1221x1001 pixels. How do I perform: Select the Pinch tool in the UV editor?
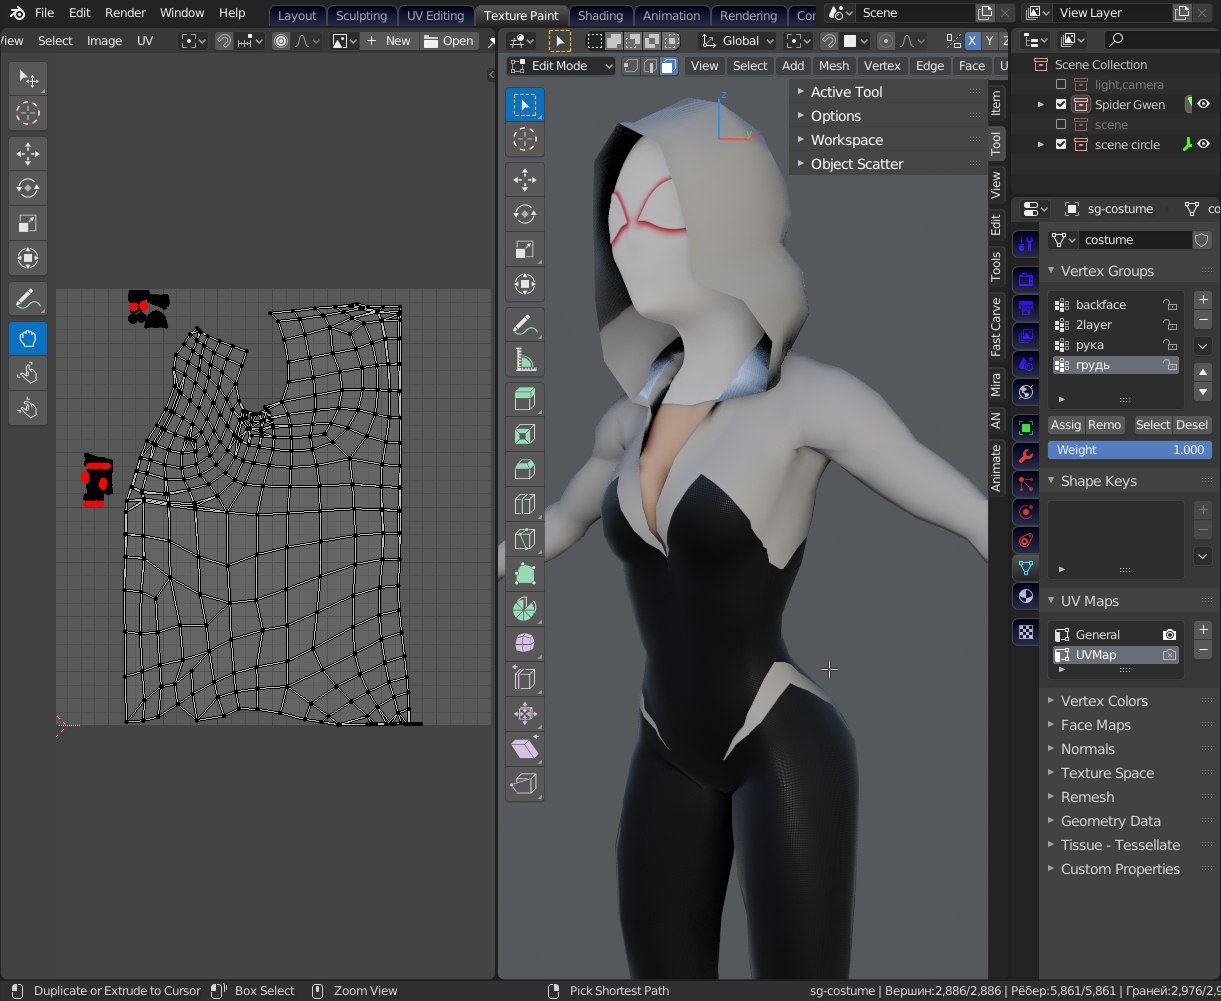28,407
